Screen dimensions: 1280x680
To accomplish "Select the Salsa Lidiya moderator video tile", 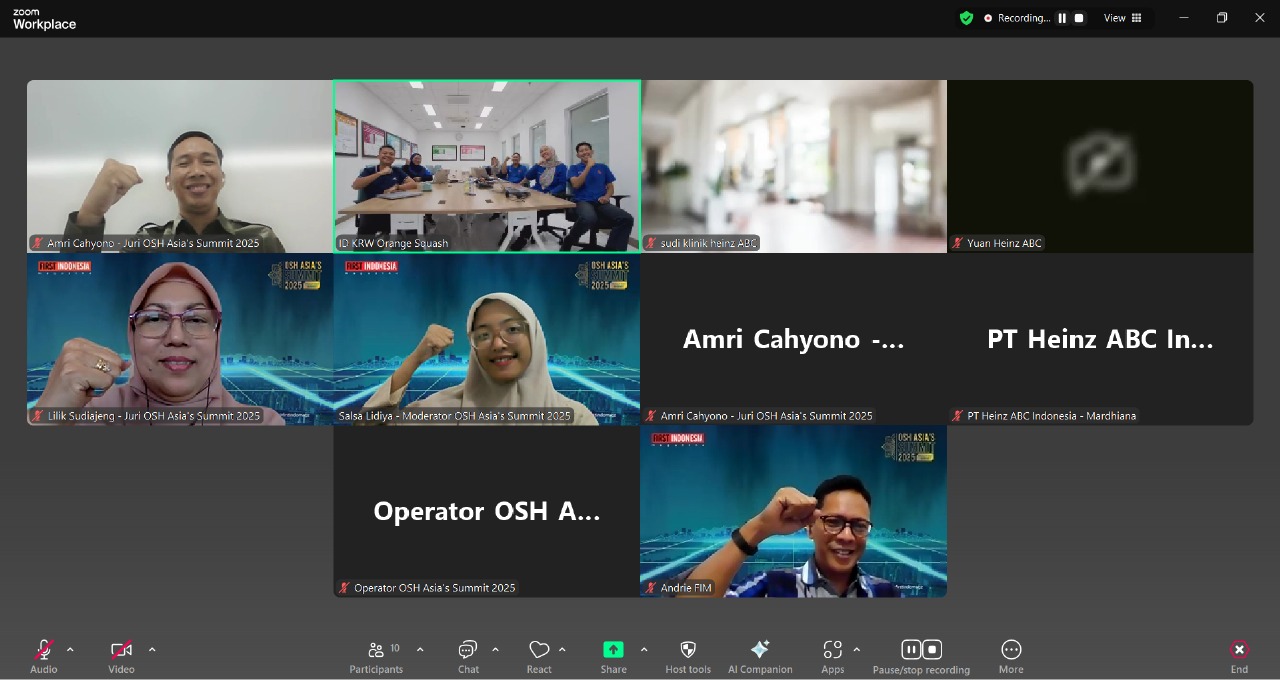I will pos(487,339).
